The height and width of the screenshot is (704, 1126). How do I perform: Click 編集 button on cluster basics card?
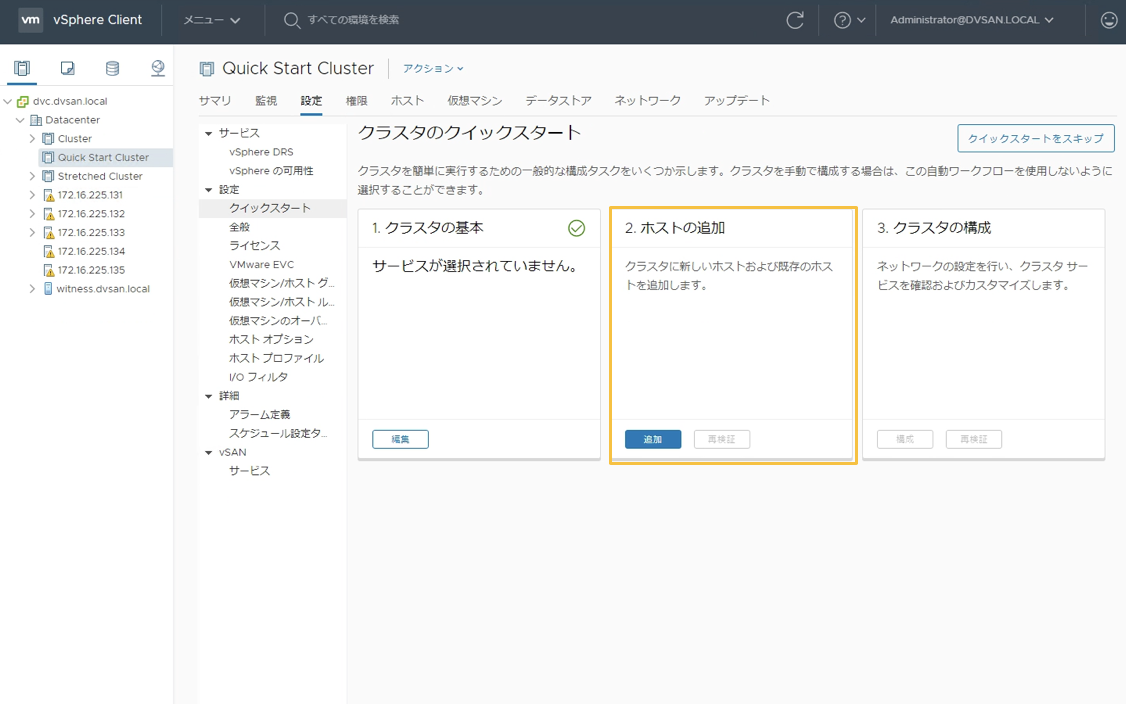point(400,439)
